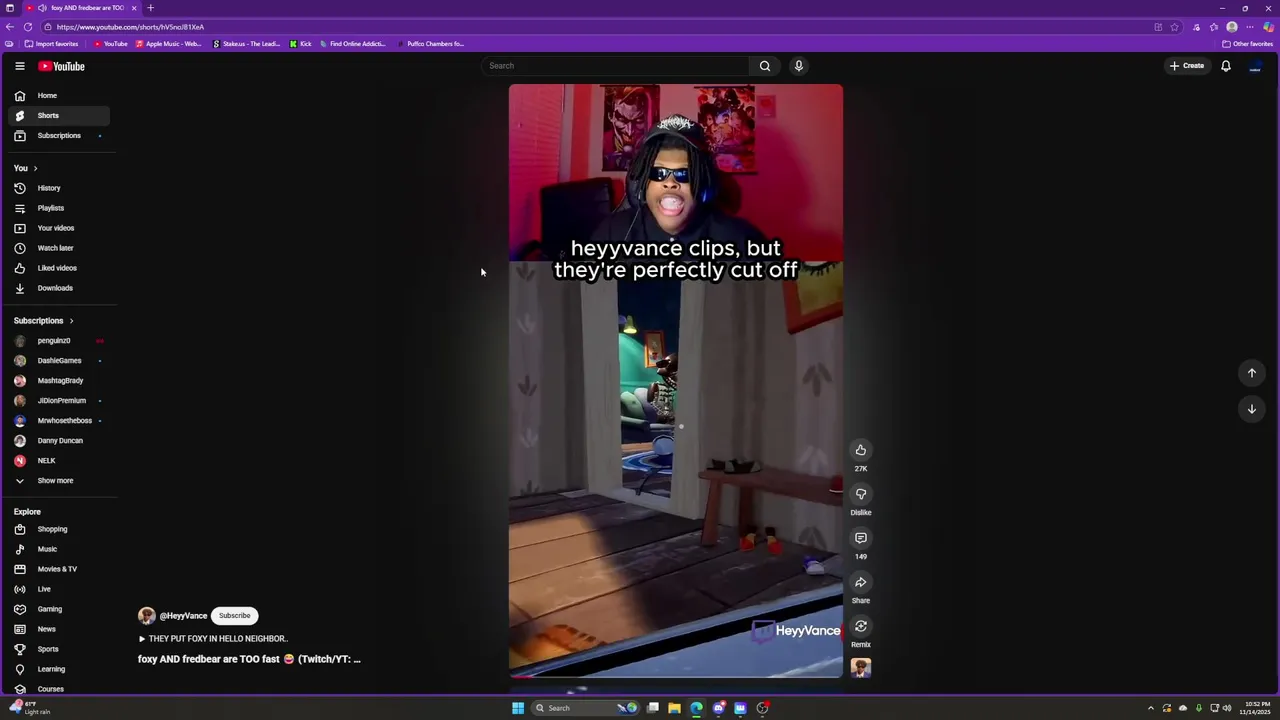This screenshot has height=720, width=1280.
Task: Open linked video THEY PUT FOXY IN HELLO NEIGHBOR
Action: coord(213,639)
